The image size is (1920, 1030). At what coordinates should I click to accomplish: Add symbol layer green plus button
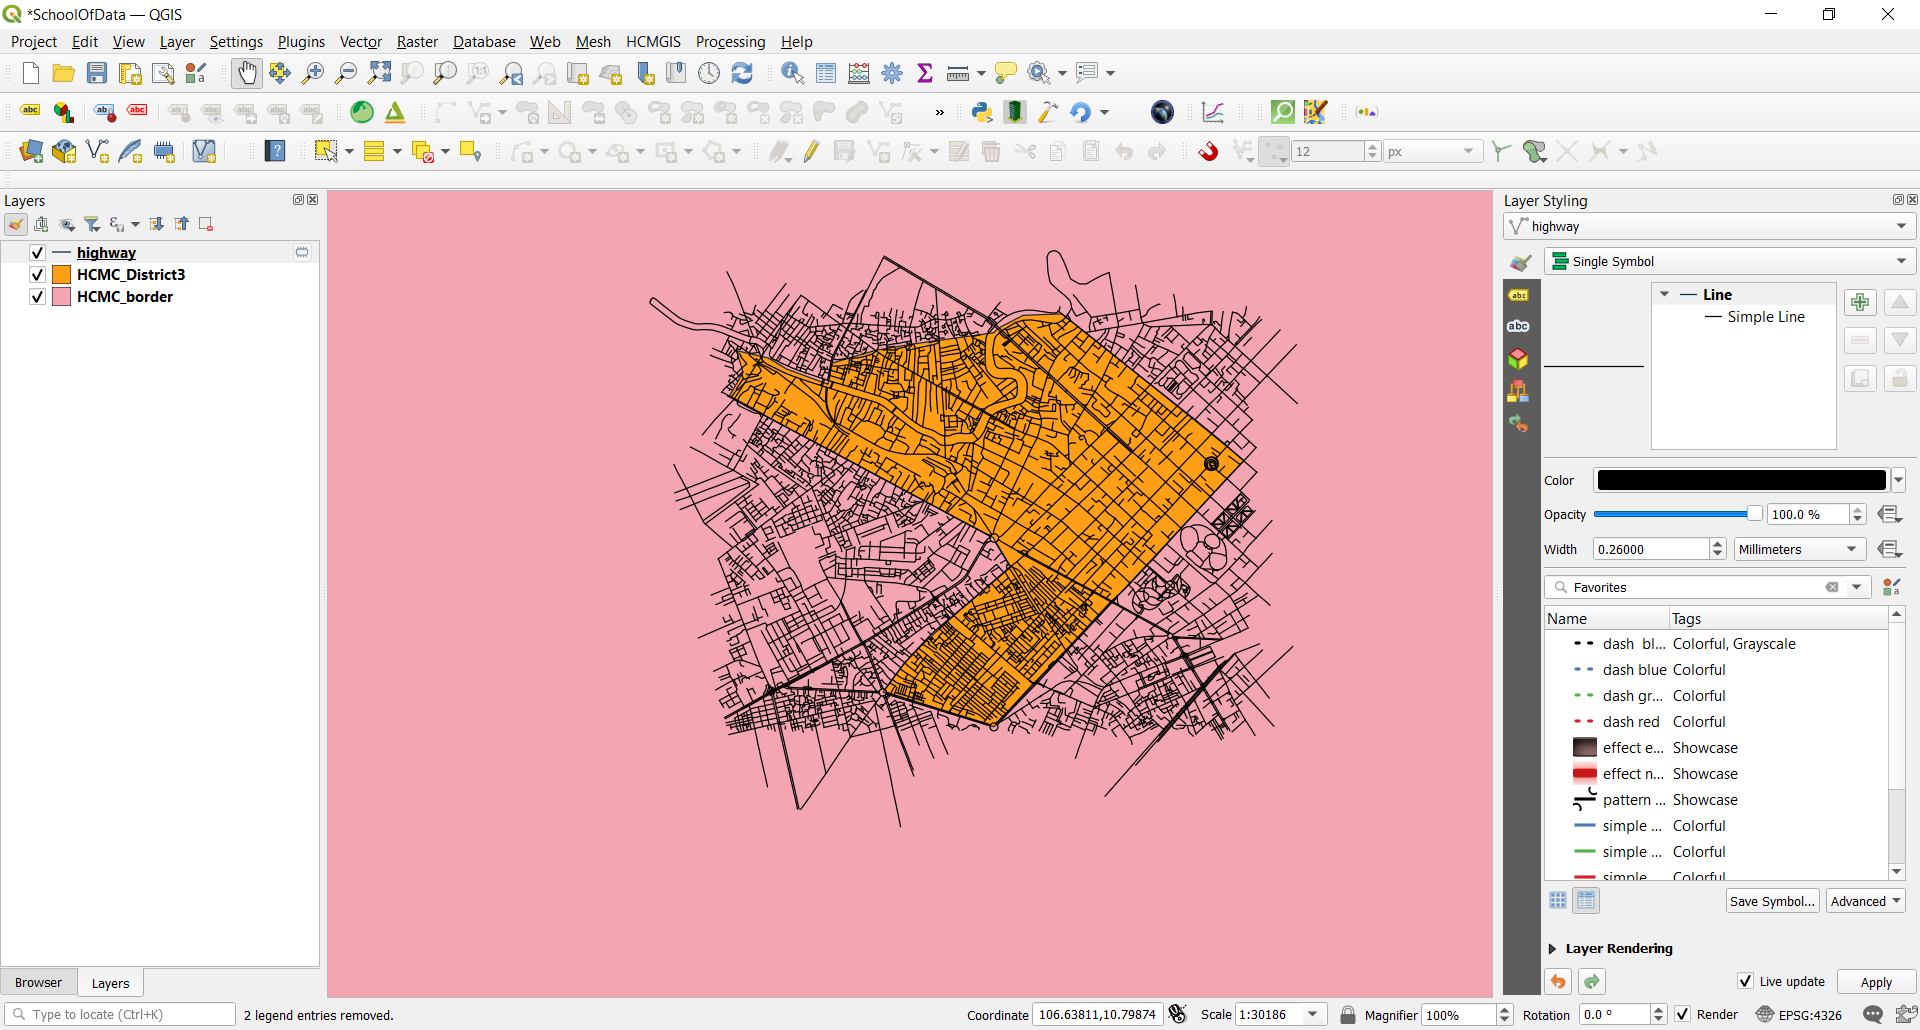(x=1860, y=302)
